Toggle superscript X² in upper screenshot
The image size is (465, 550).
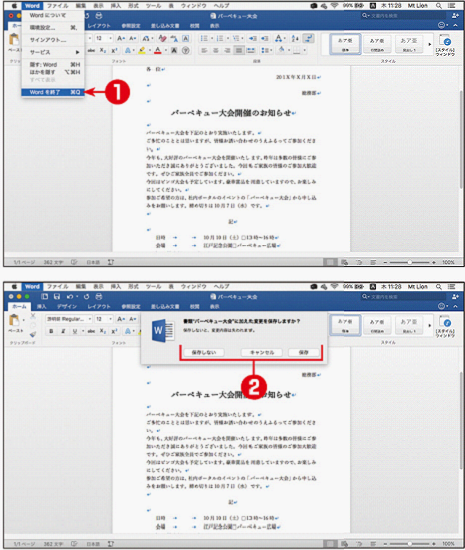114,50
